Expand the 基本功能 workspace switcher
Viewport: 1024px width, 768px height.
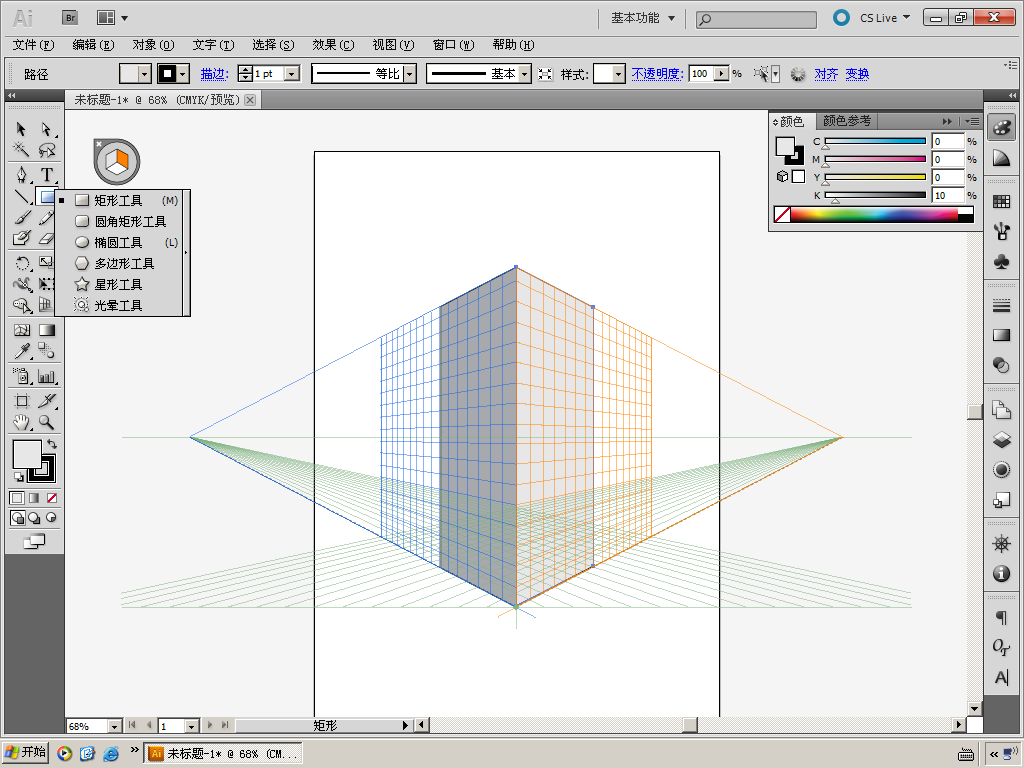coord(643,18)
